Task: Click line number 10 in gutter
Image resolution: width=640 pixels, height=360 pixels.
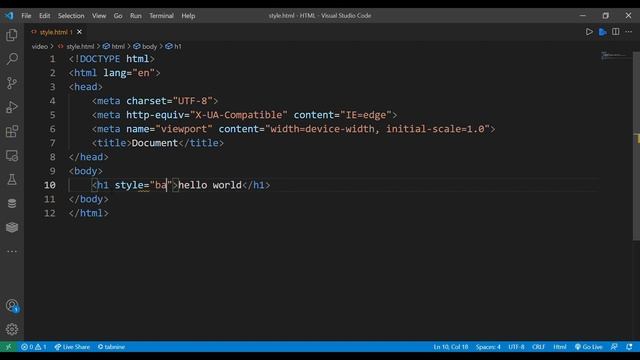Action: point(50,185)
